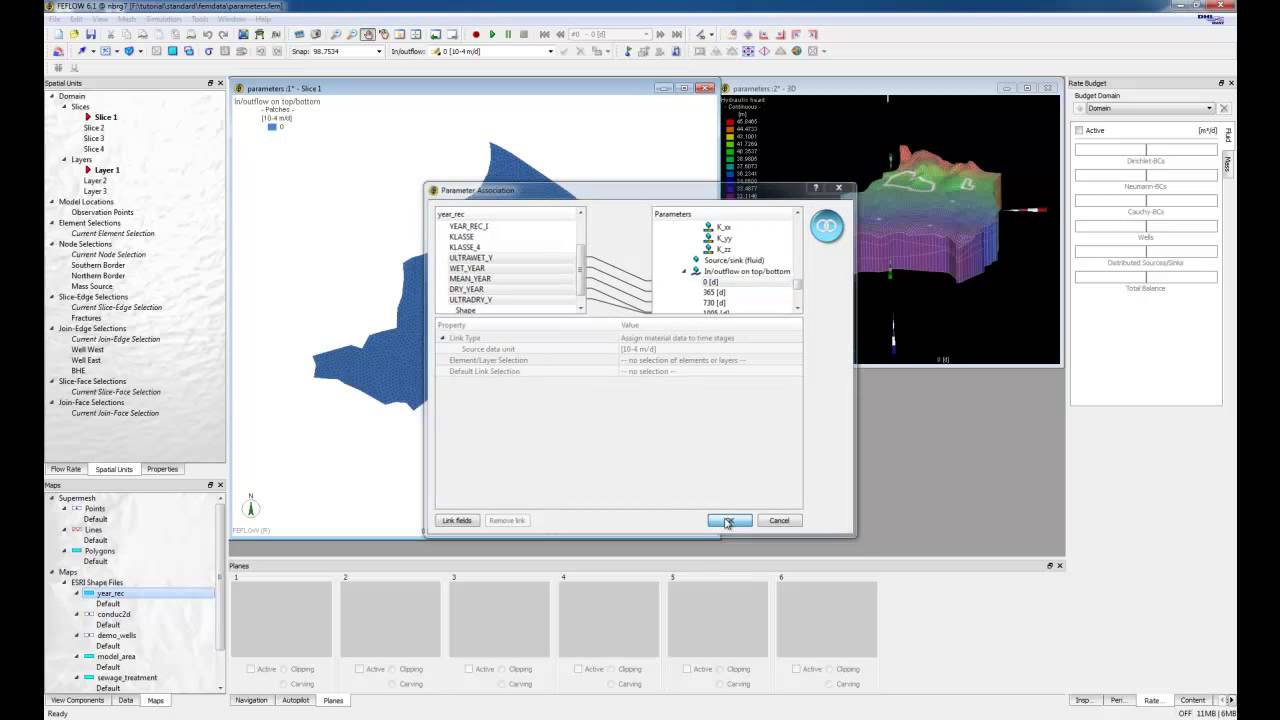Click the In/outflow on top/bottom parameter icon
Image resolution: width=1280 pixels, height=720 pixels.
pyautogui.click(x=697, y=271)
